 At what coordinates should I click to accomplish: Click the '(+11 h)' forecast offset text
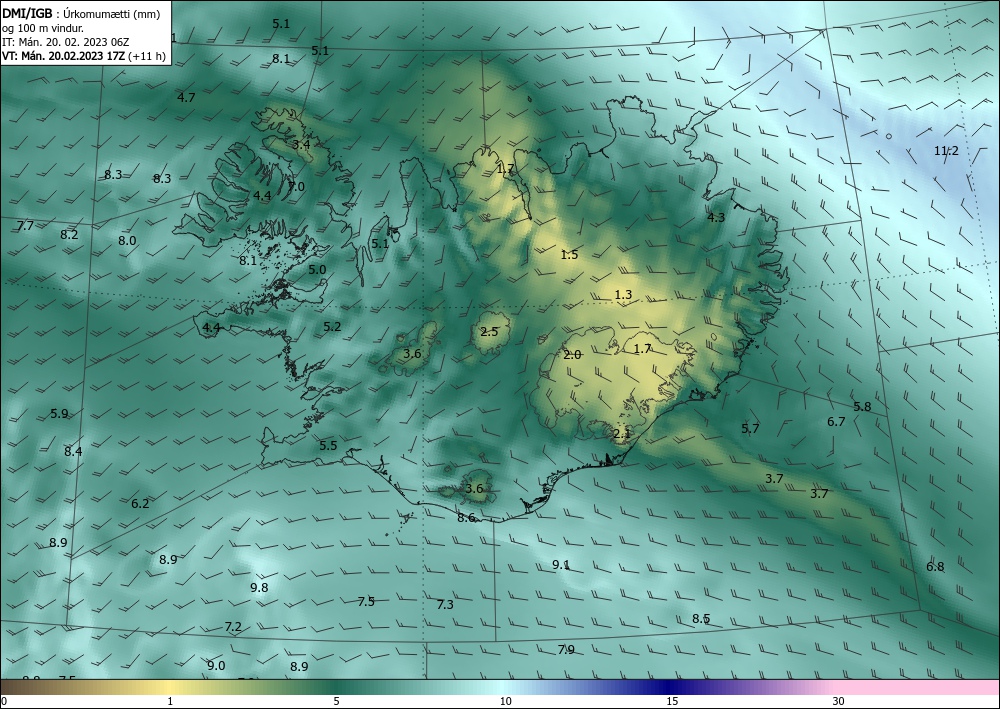147,55
